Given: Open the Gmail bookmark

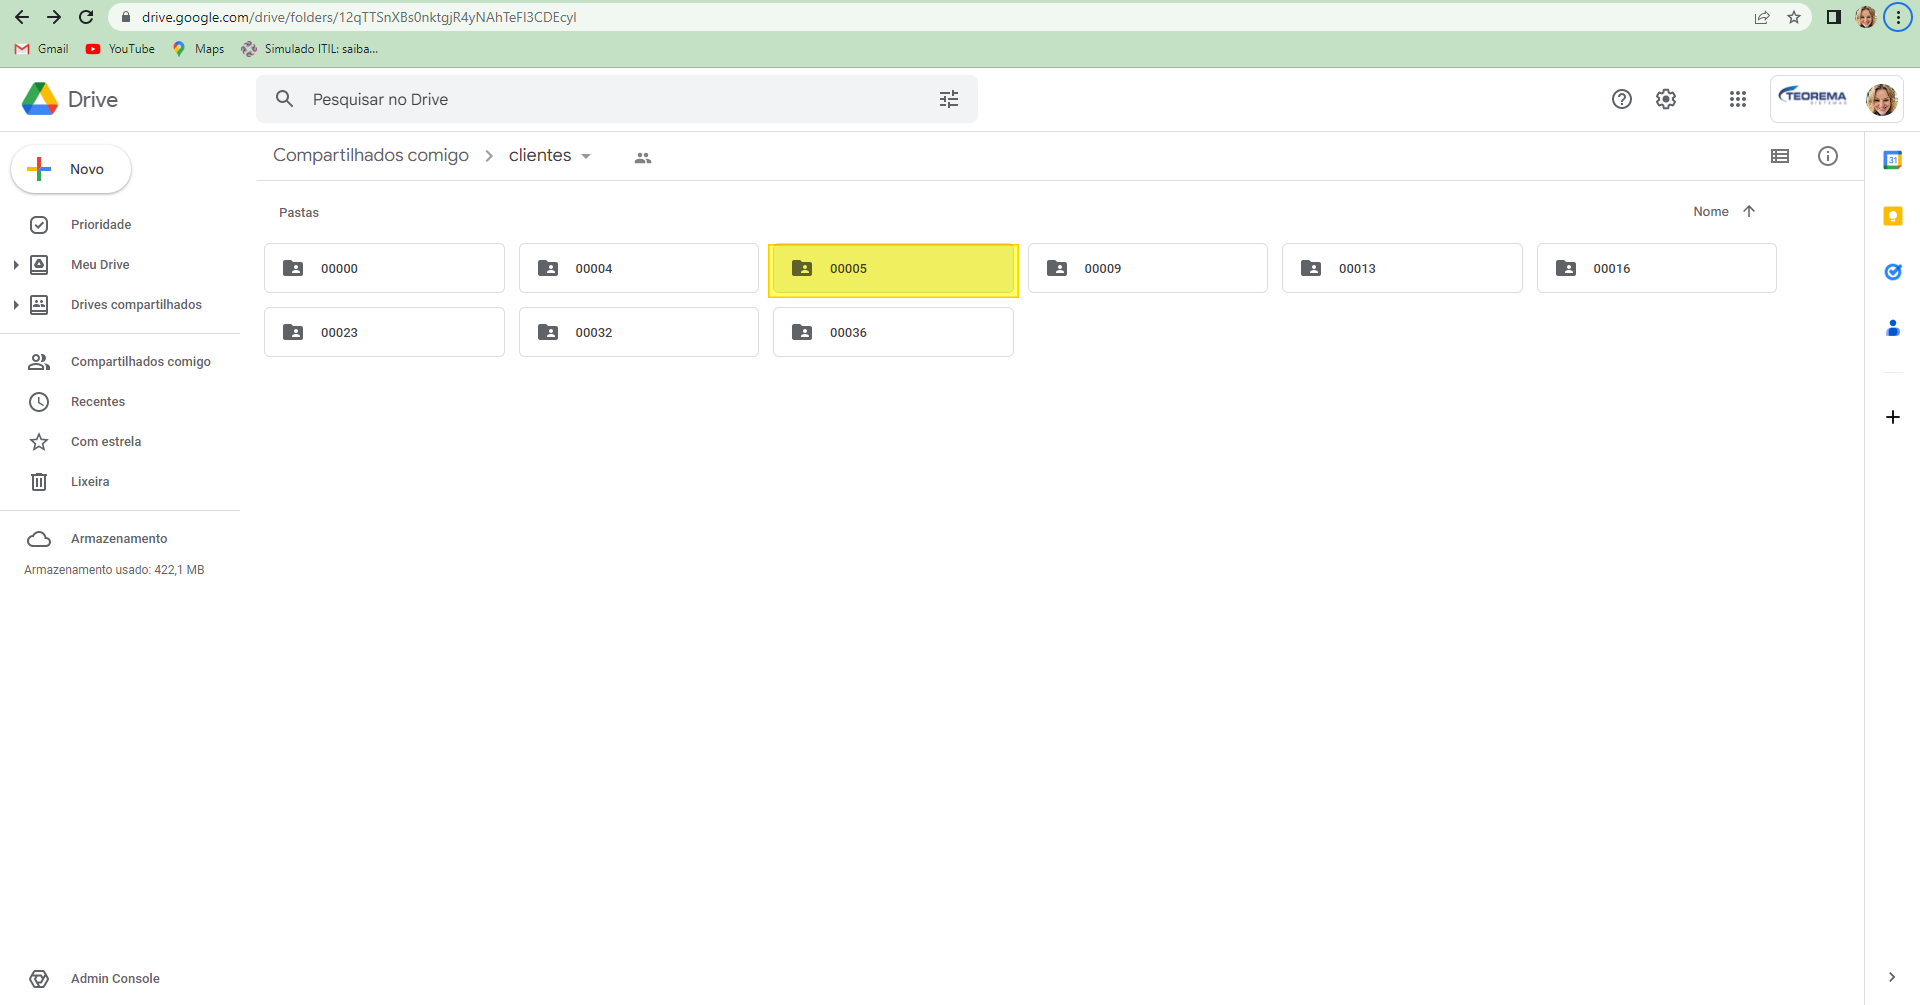Looking at the screenshot, I should click(42, 48).
